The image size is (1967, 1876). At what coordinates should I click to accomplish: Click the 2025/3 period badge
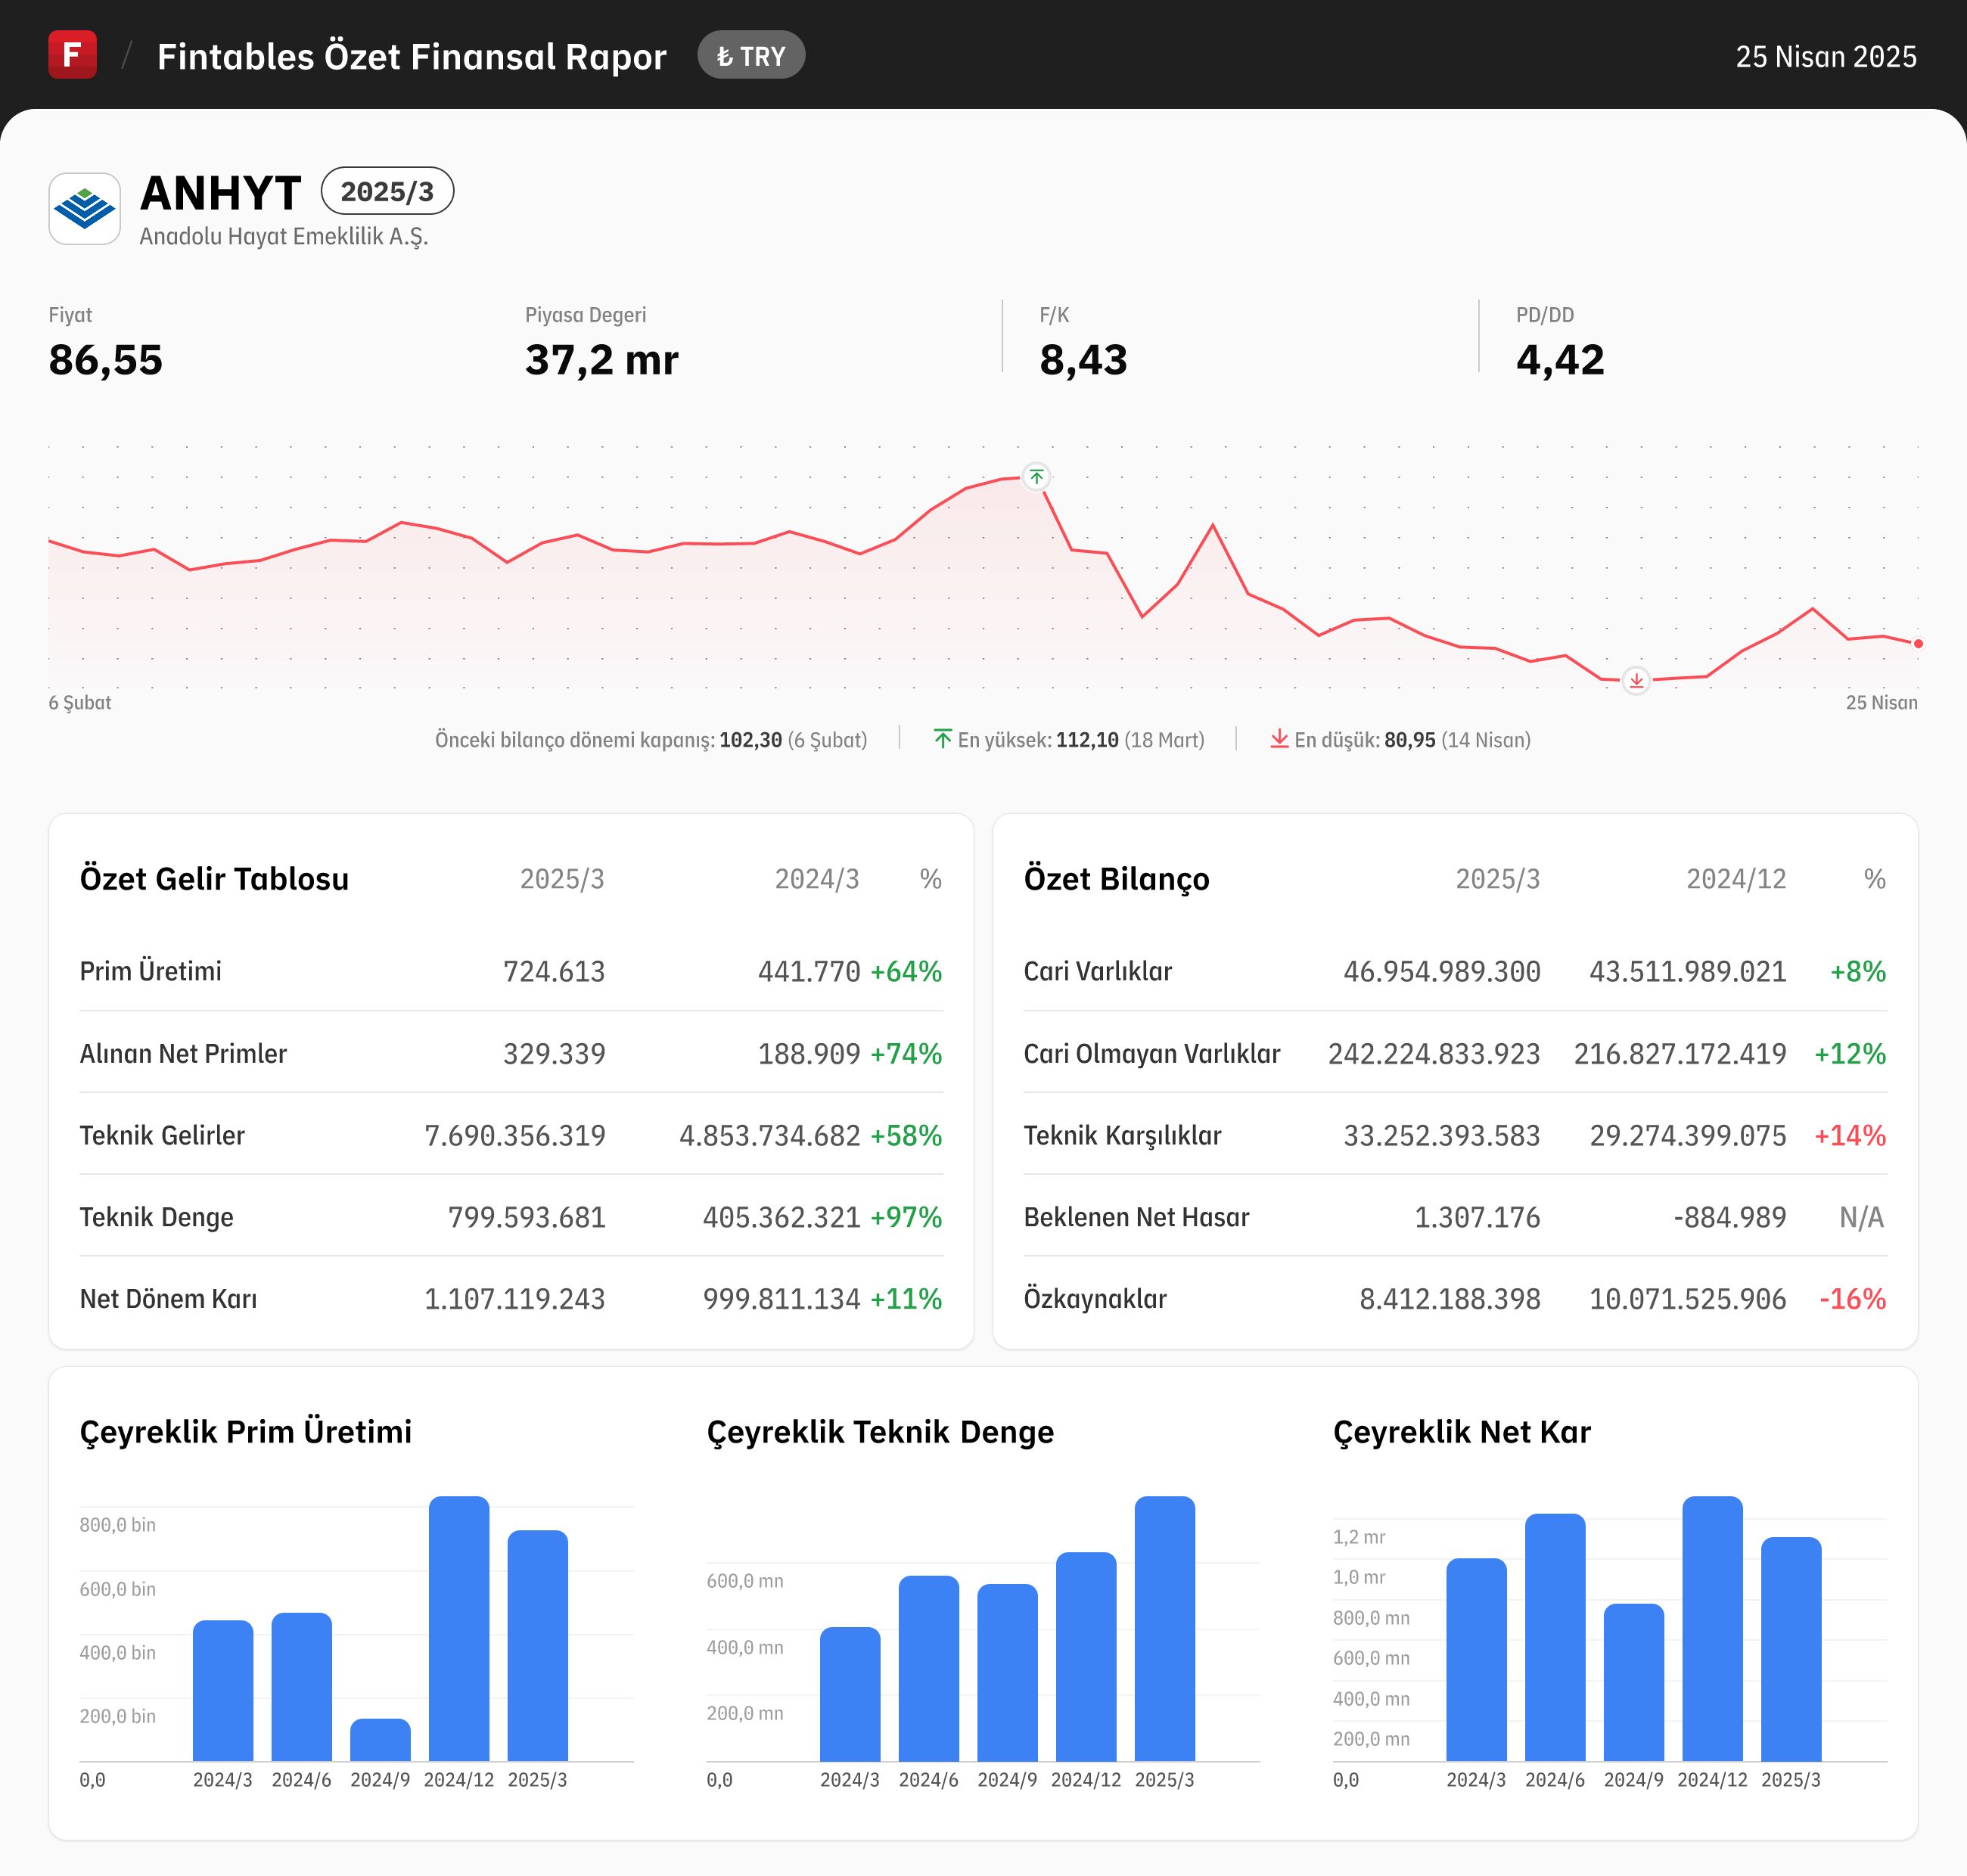point(387,191)
